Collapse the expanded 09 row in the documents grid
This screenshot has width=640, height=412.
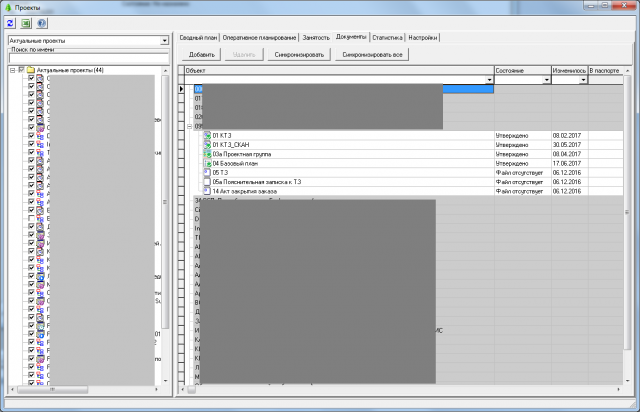point(189,126)
